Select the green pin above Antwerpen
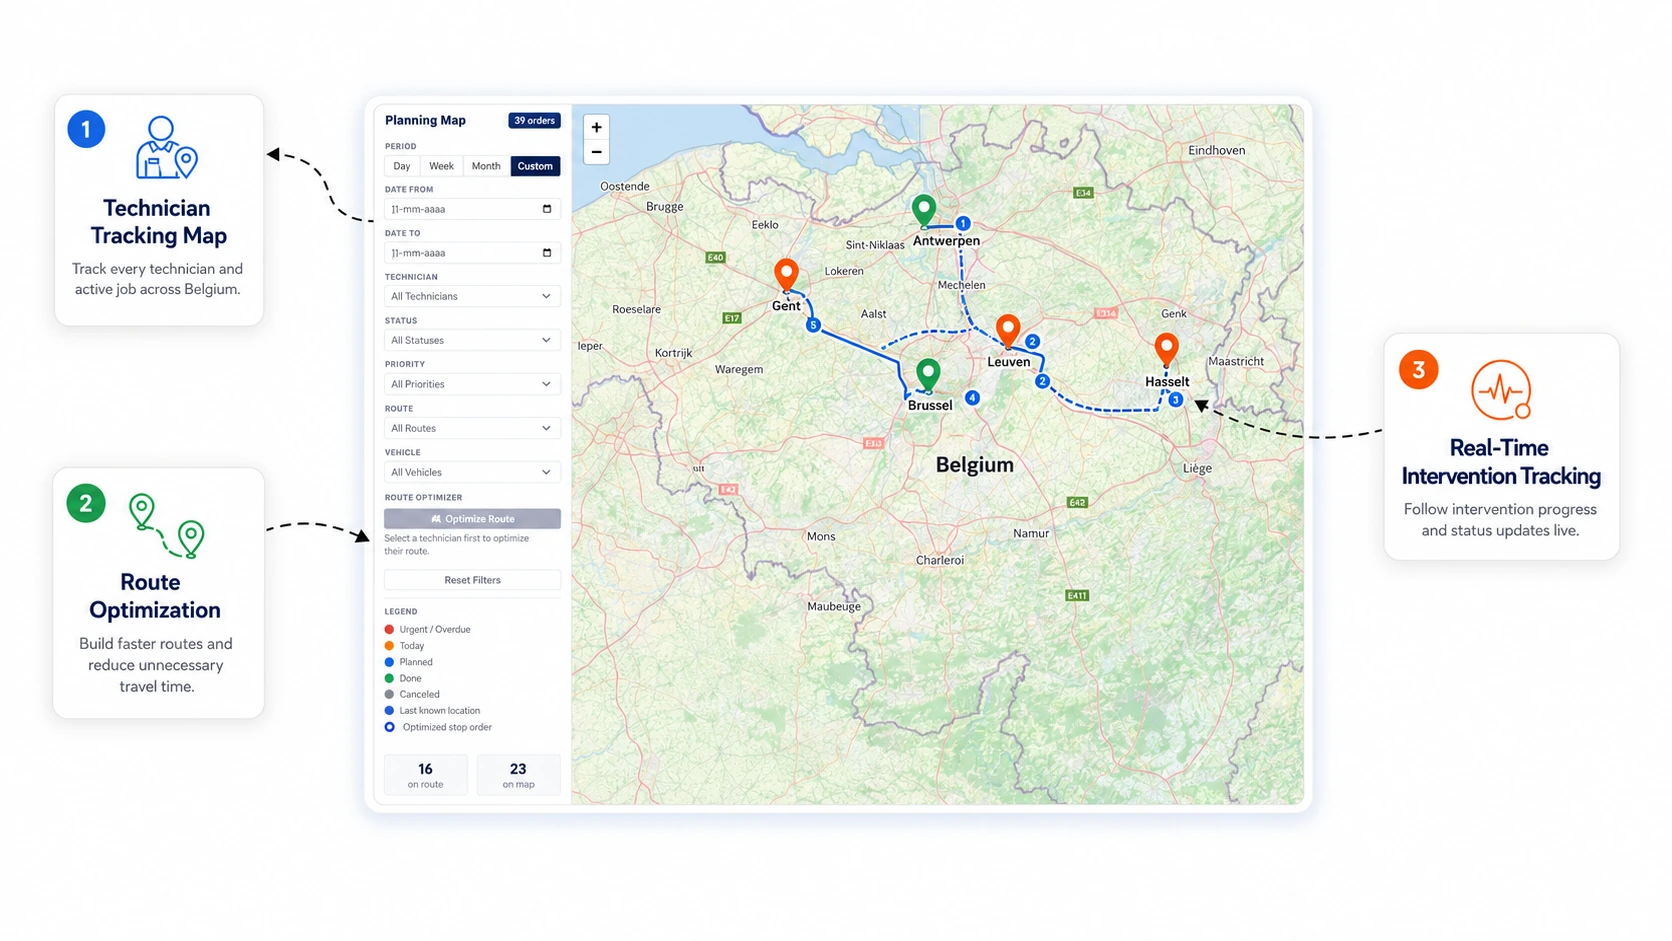 [x=924, y=210]
